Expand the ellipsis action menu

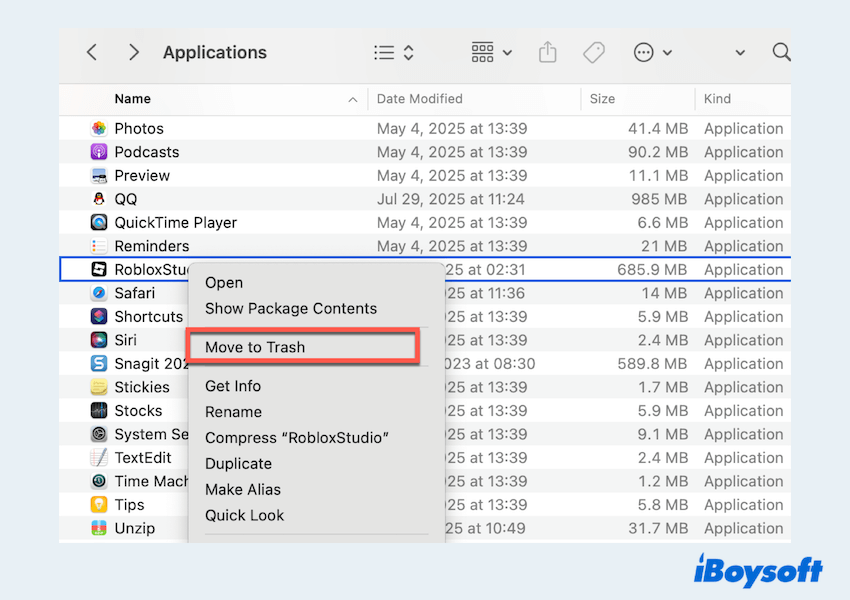653,53
